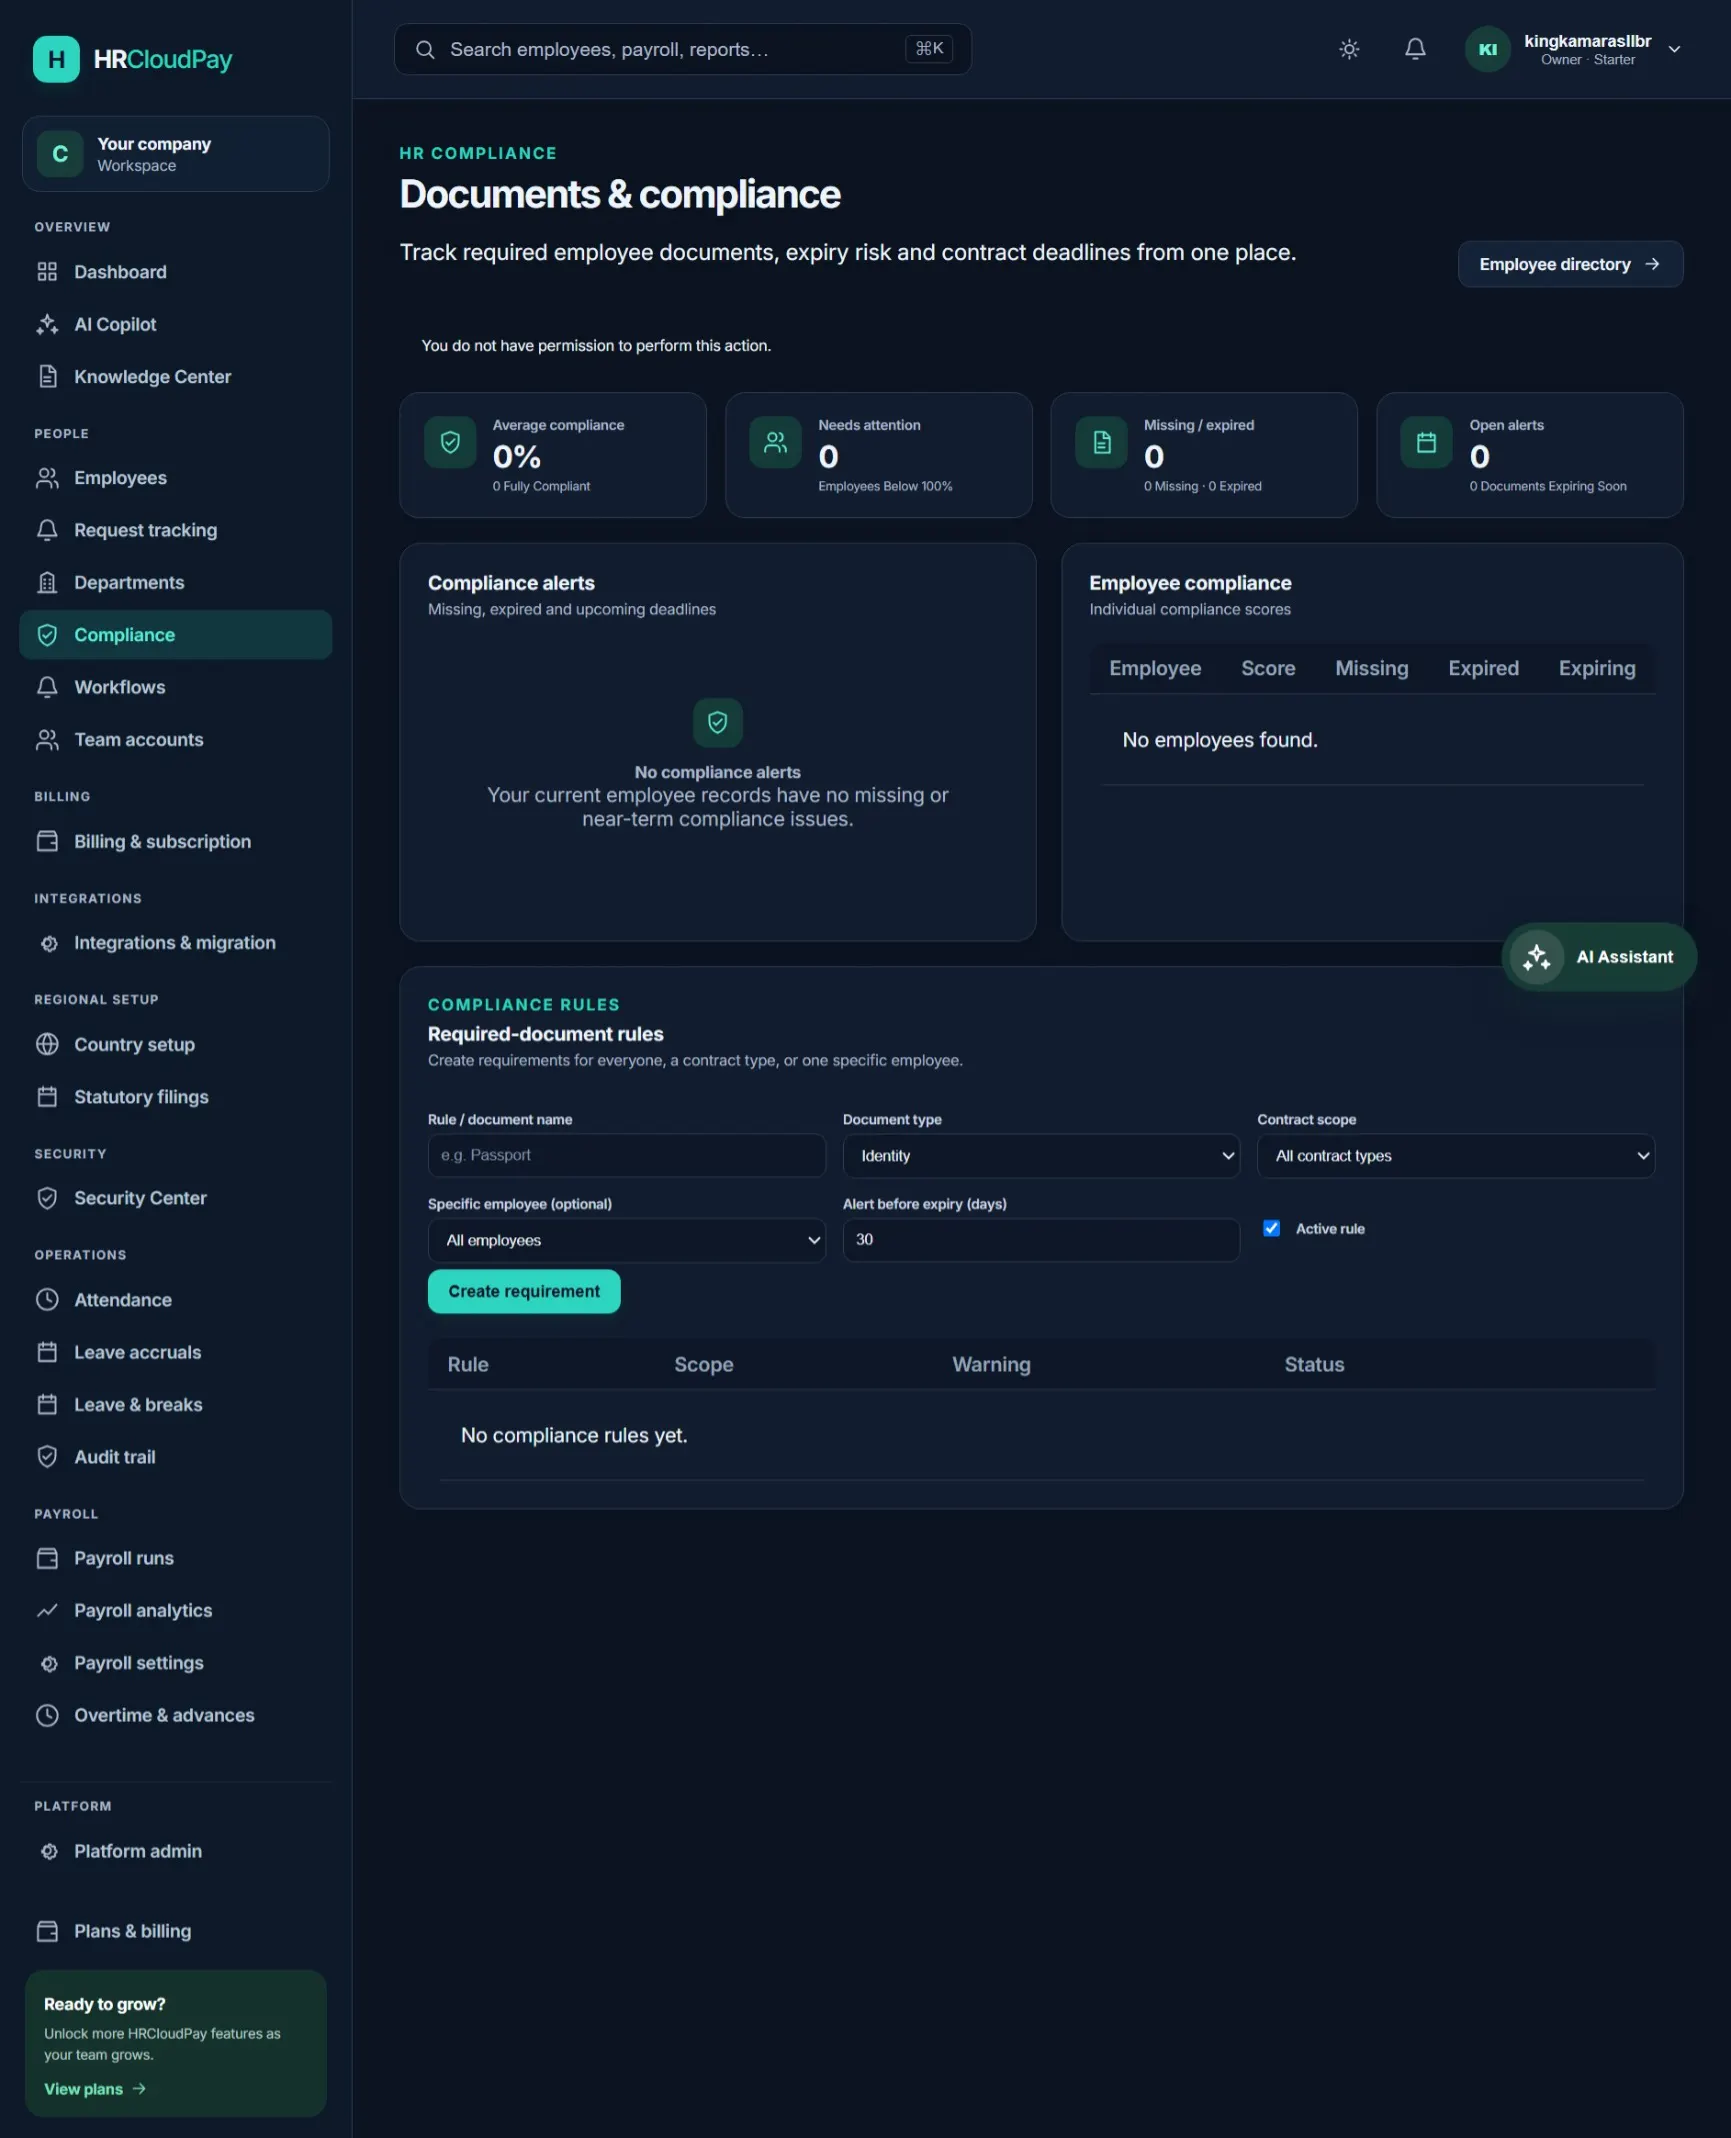
Task: Click the Warning column header in rules table
Action: [x=991, y=1365]
